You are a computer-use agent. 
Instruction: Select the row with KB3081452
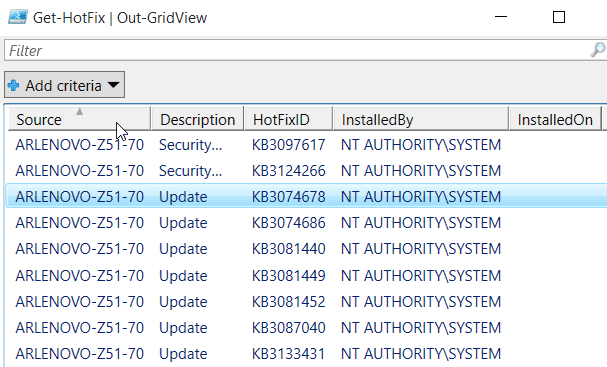pos(307,302)
